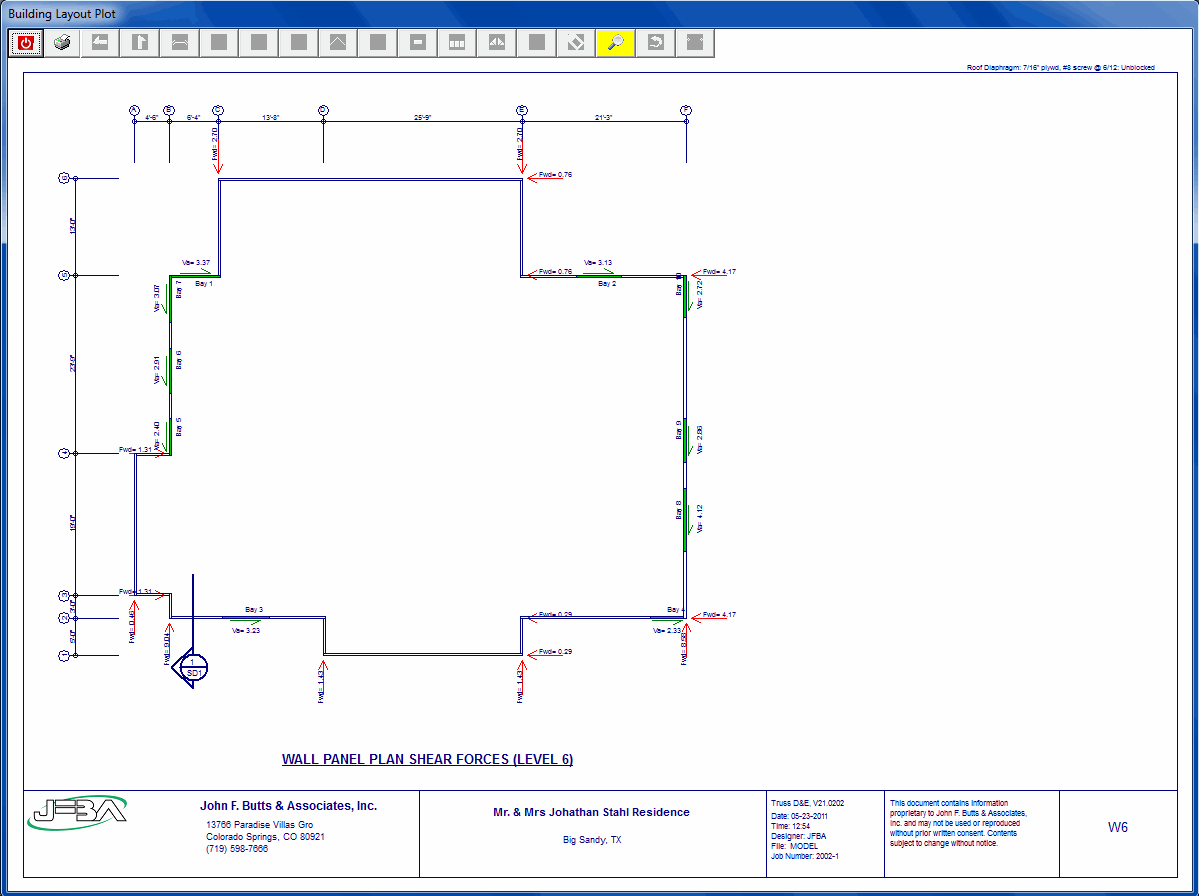1199x896 pixels.
Task: Select the Bay 2 wall panel label
Action: click(x=607, y=284)
